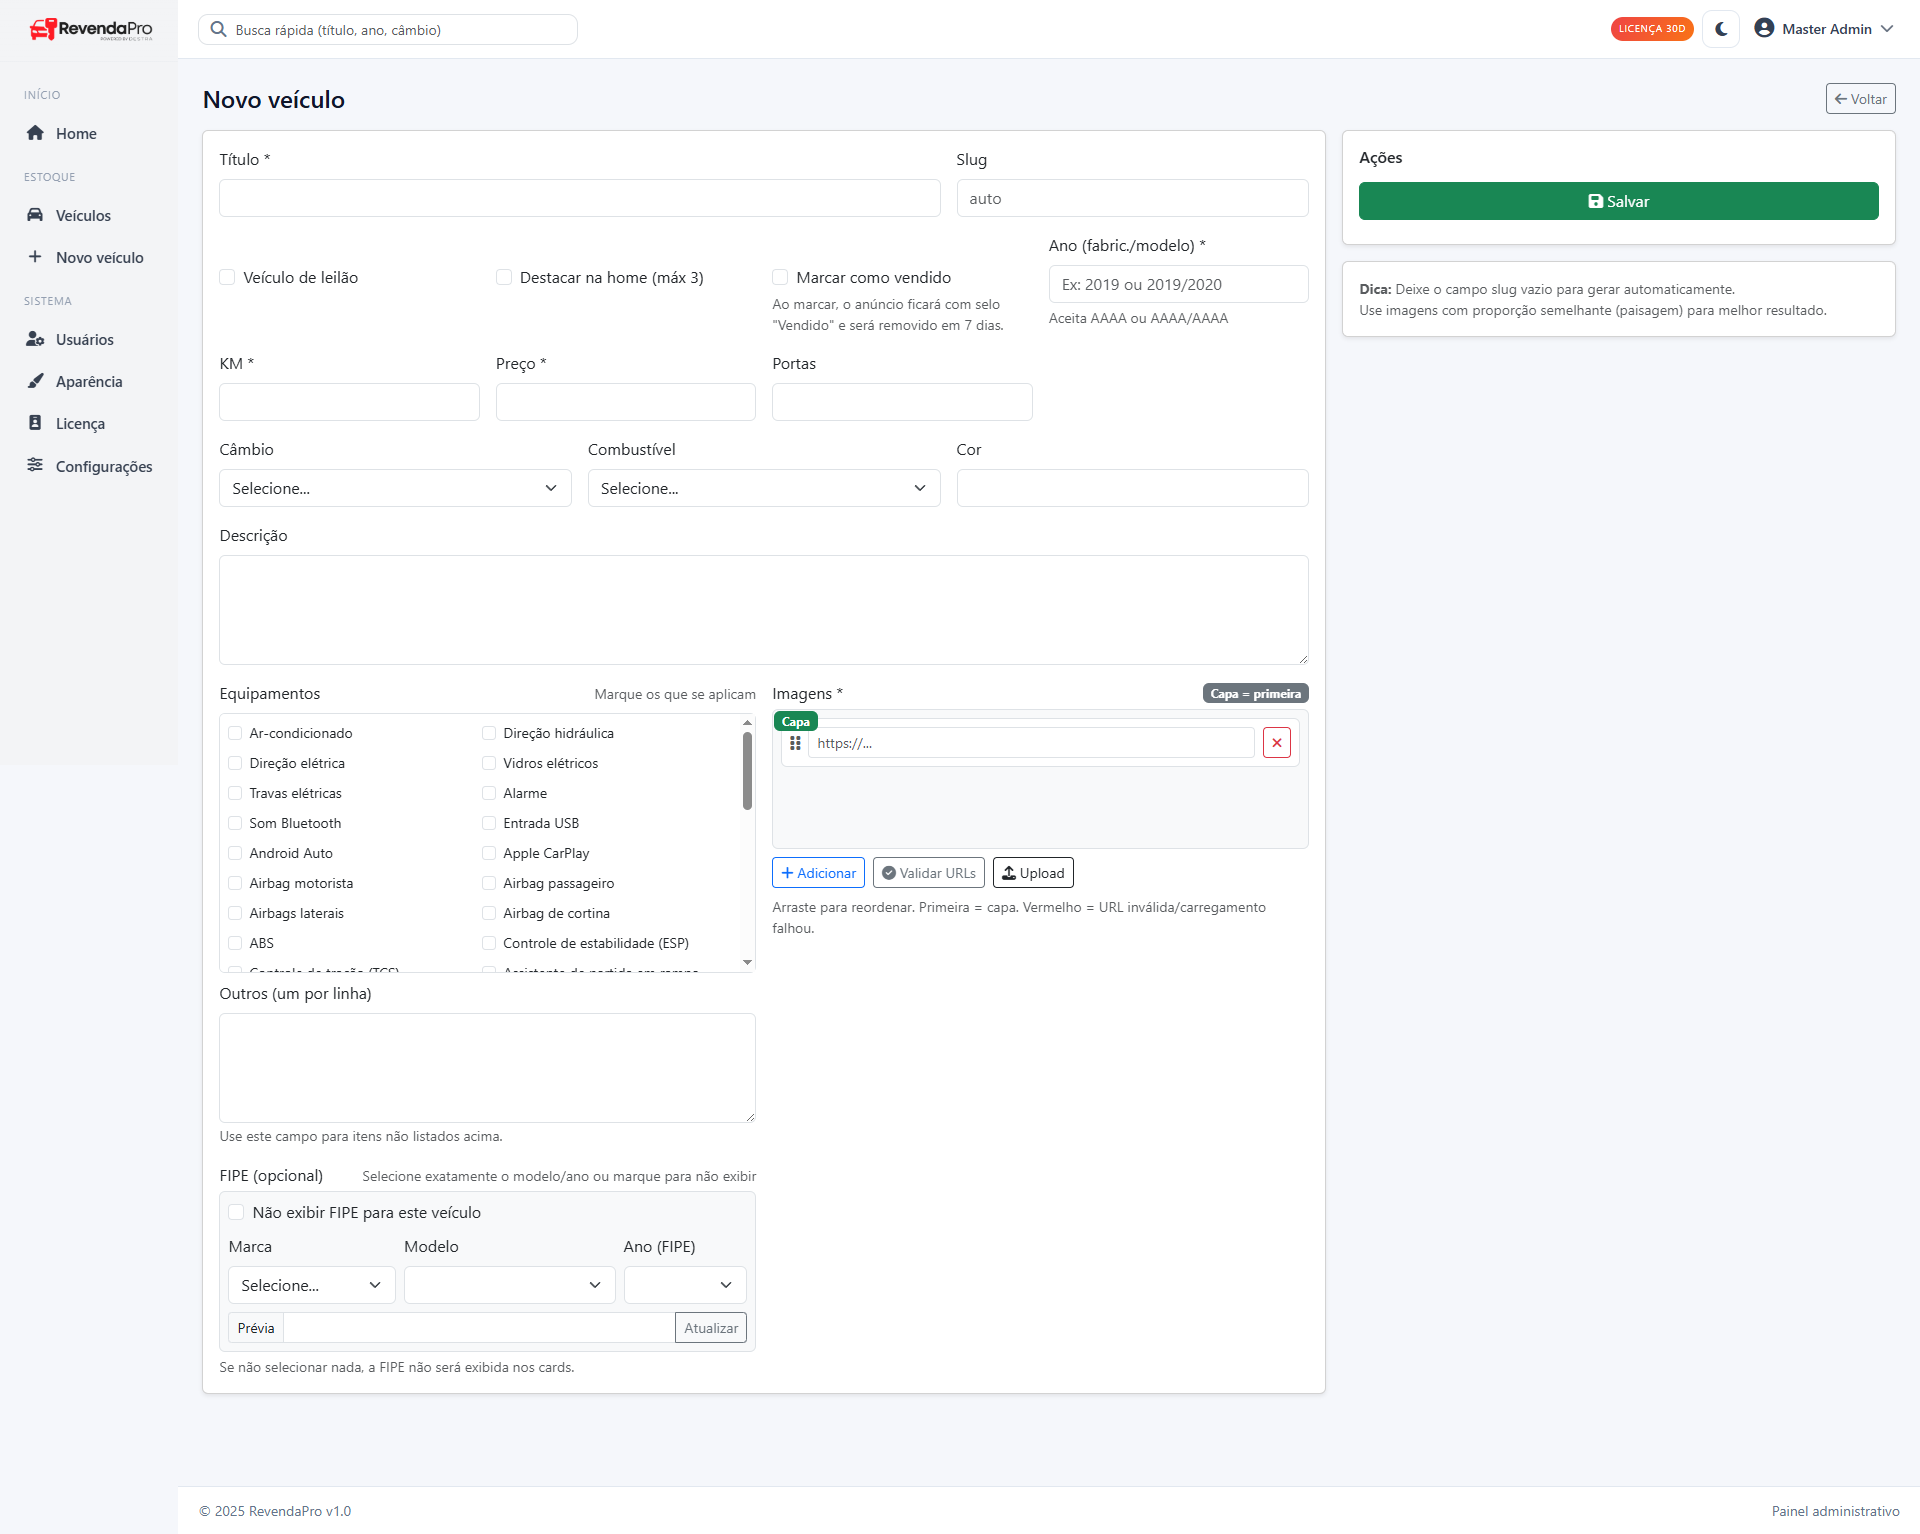
Task: Expand the Combustível select
Action: click(763, 488)
